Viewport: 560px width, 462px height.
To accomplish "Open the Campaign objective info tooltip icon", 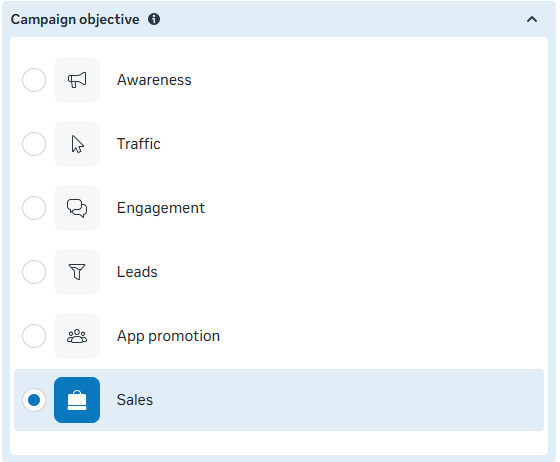I will [154, 19].
